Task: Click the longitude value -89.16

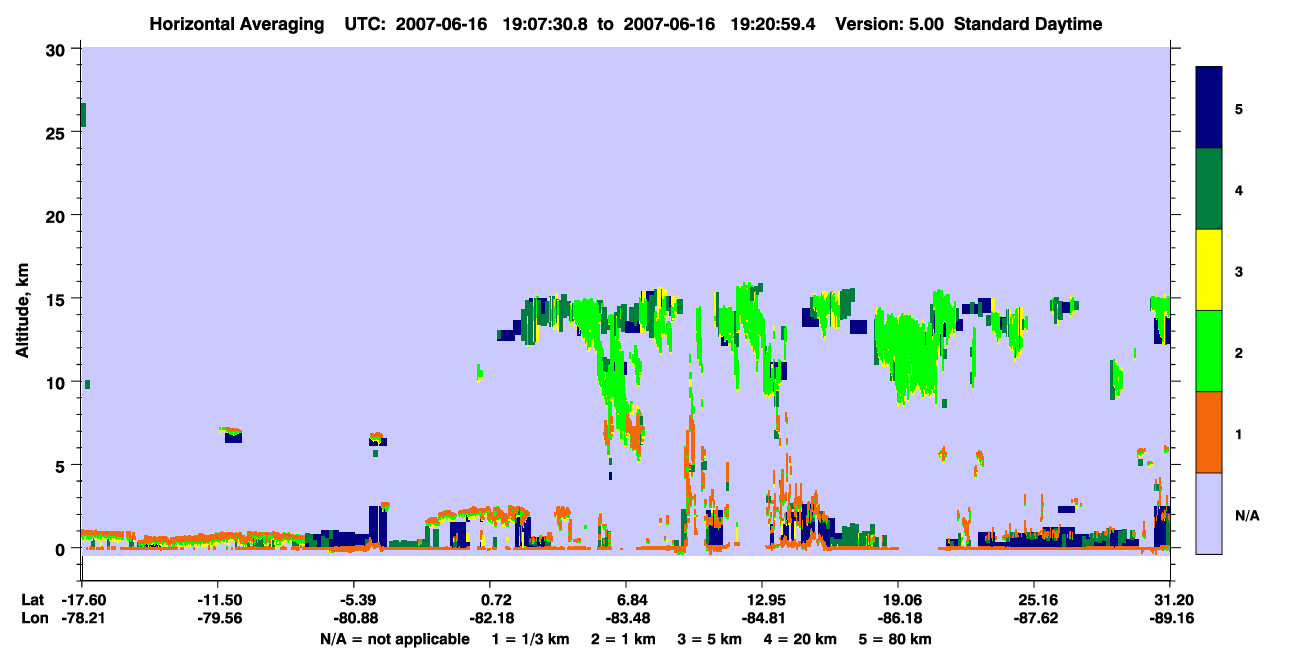Action: (x=1170, y=619)
